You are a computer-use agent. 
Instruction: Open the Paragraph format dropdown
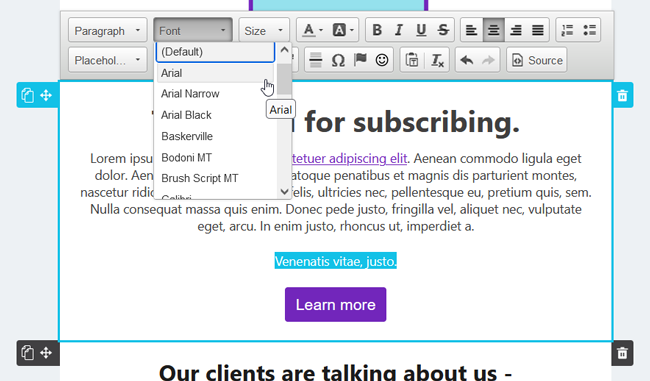108,30
